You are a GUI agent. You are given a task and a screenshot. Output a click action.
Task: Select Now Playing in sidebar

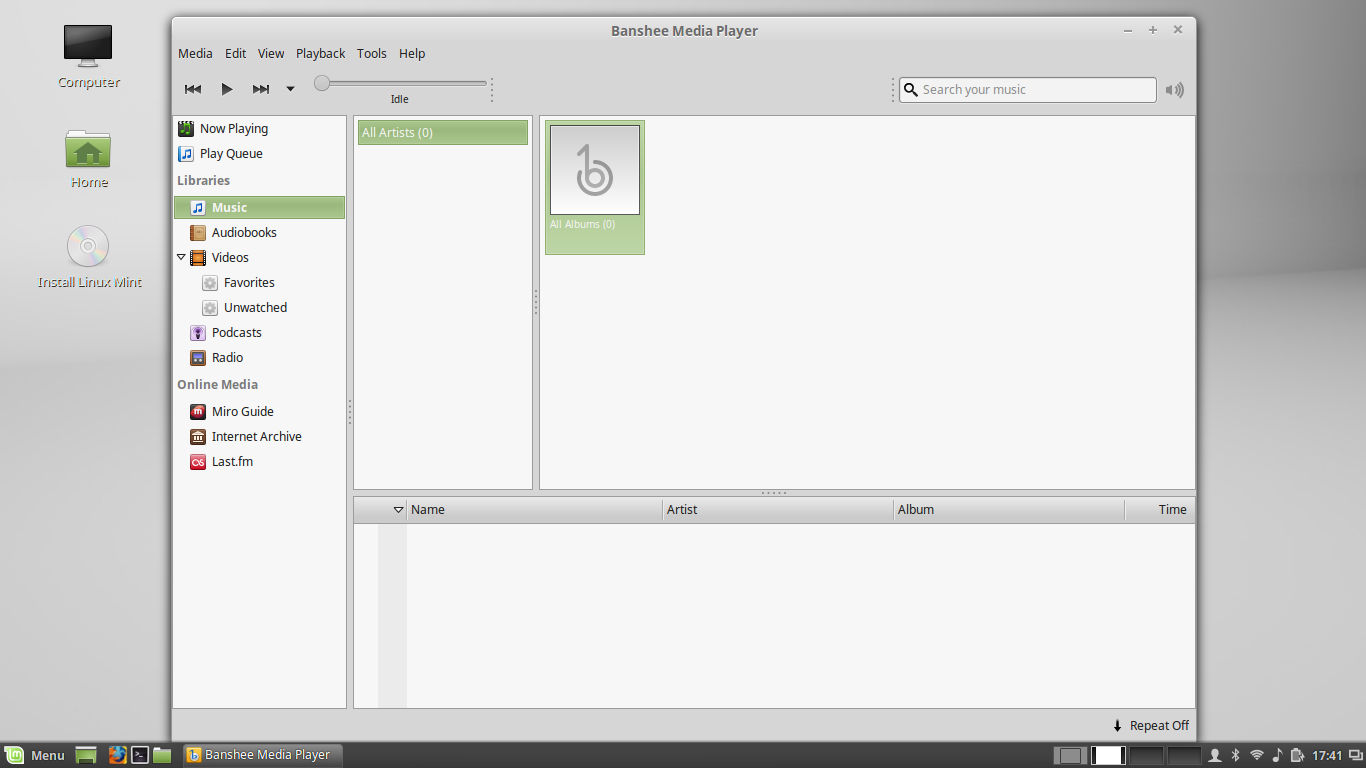click(x=259, y=129)
